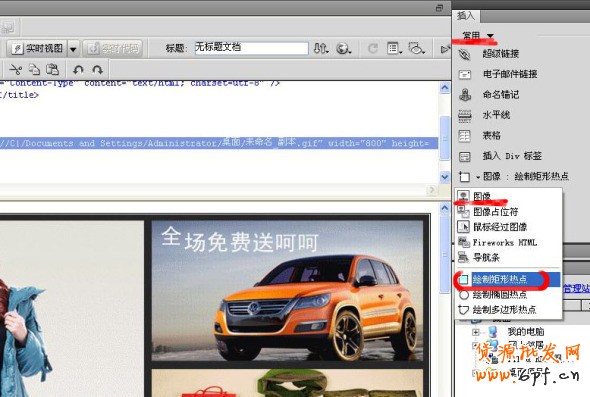
Task: Click the file management arrows icon
Action: [x=321, y=48]
